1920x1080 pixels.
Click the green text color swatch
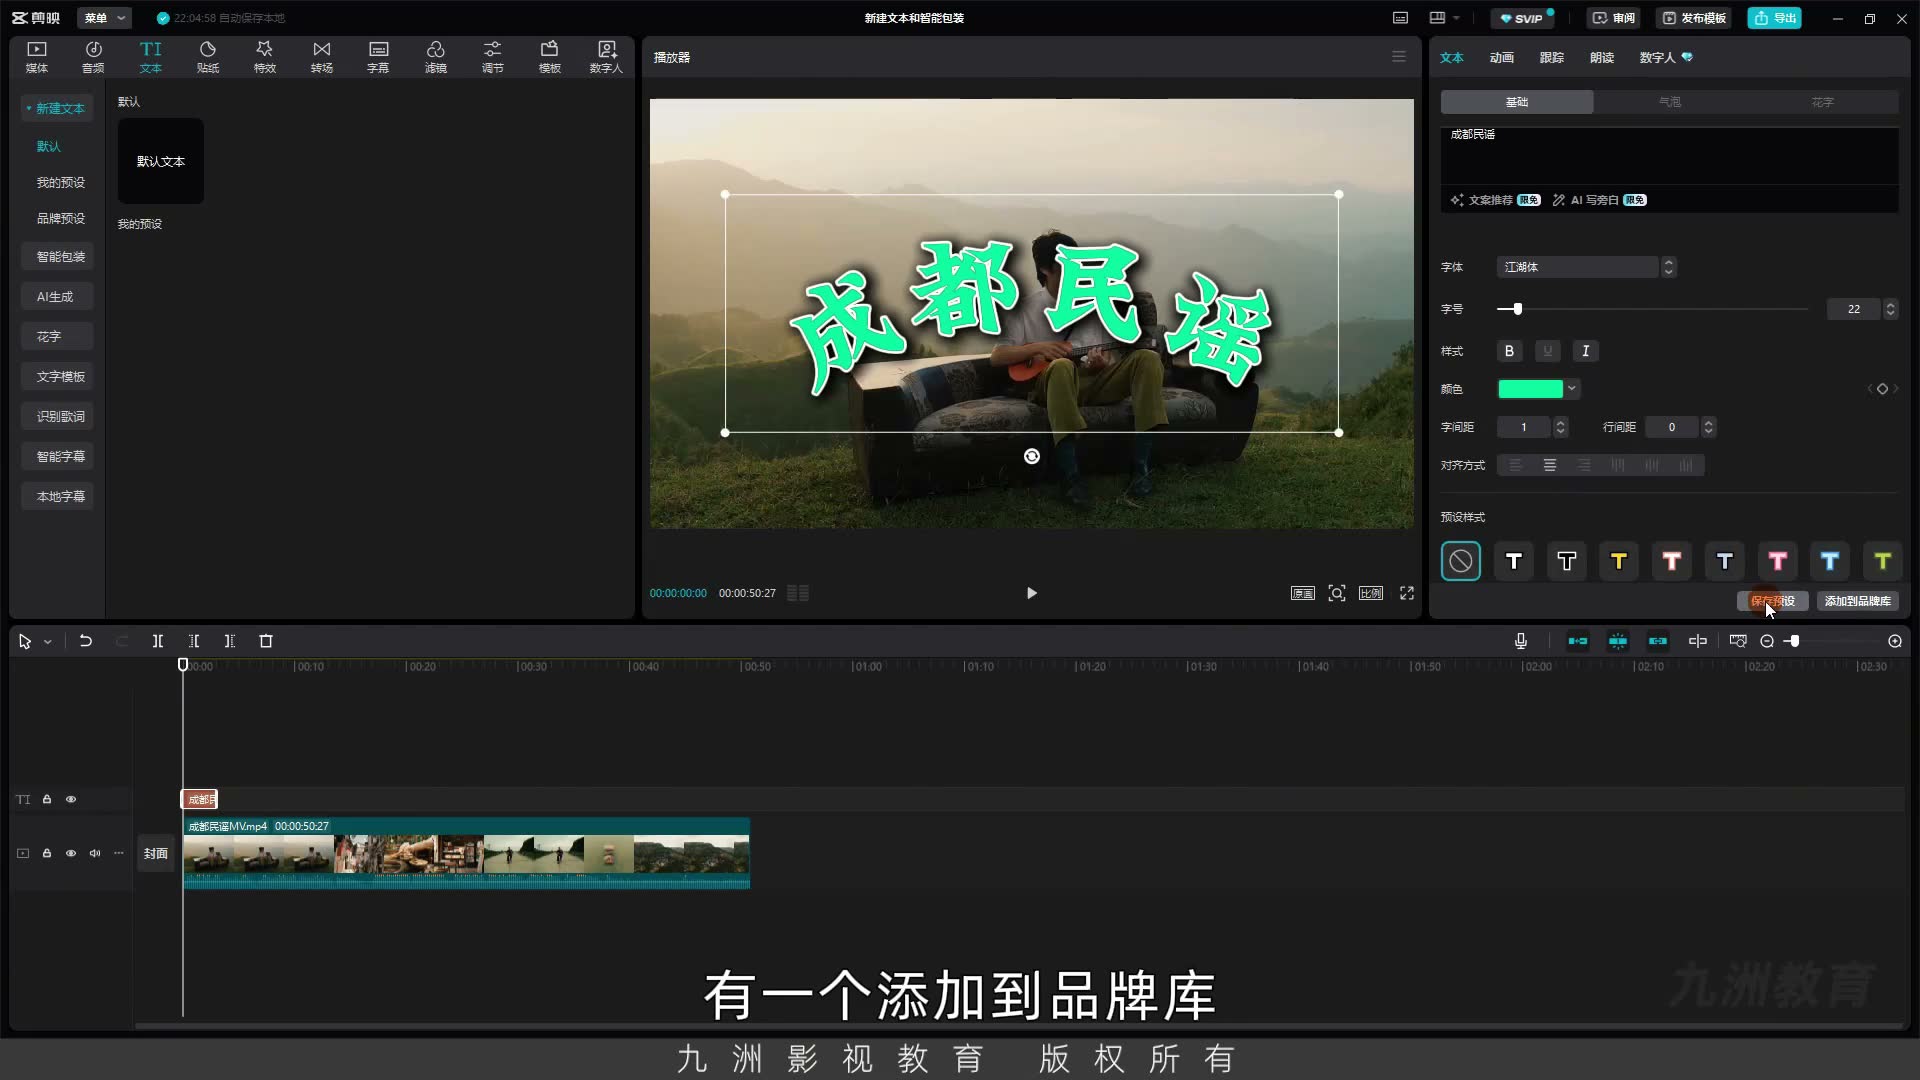pos(1530,389)
